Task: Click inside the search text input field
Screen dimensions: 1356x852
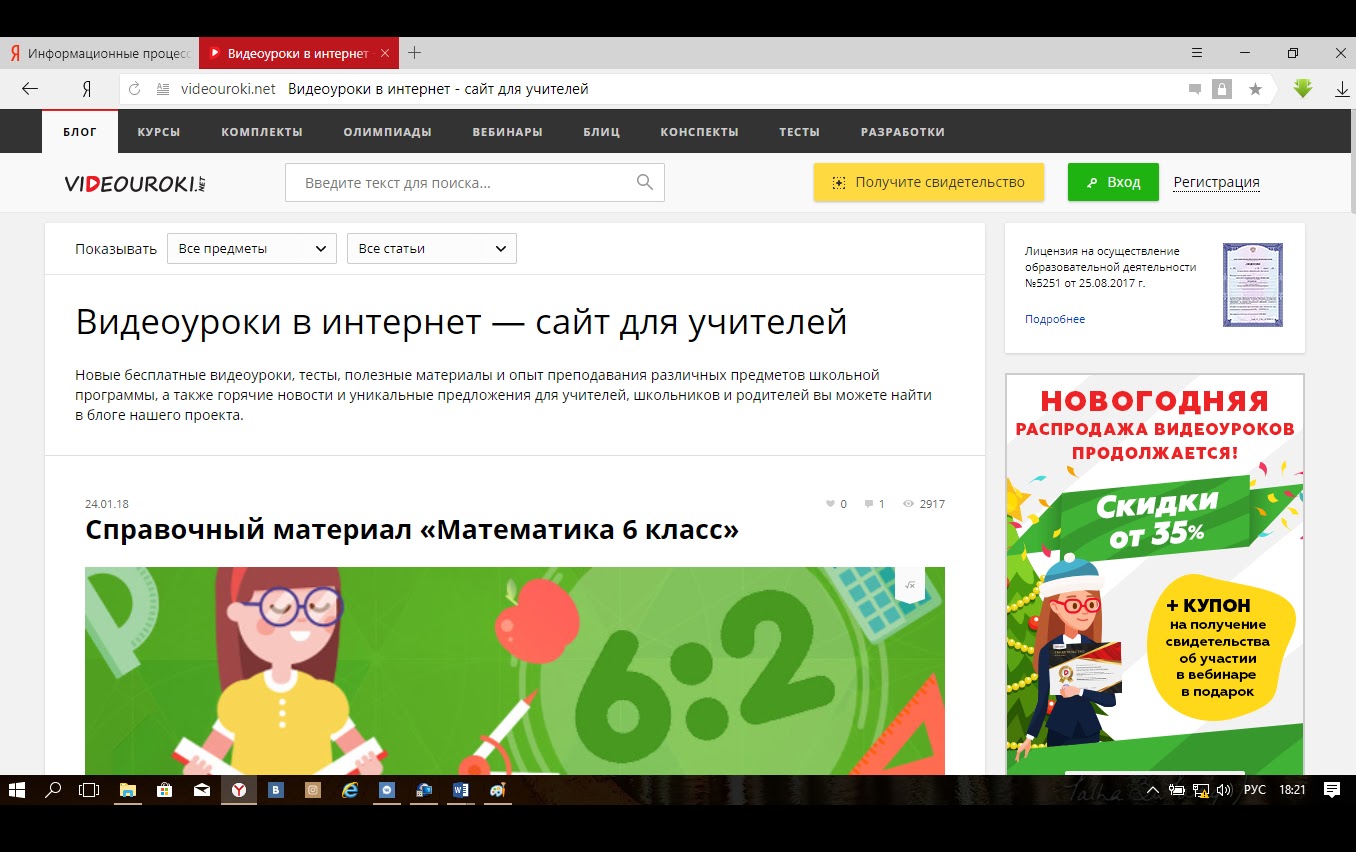Action: click(x=450, y=182)
